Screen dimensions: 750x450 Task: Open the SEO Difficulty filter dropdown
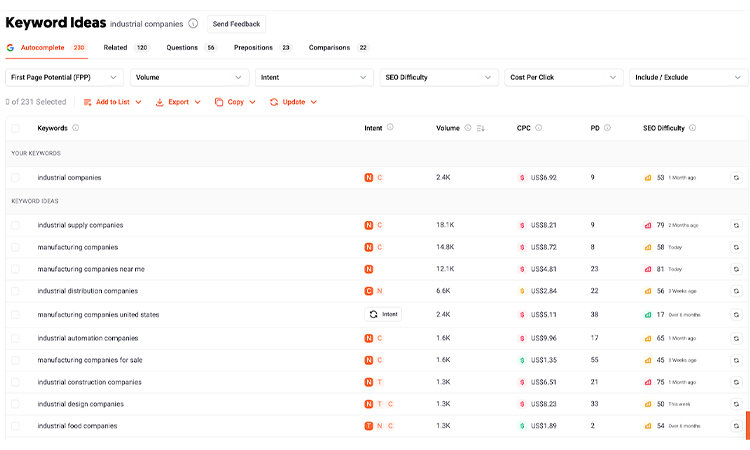(439, 77)
